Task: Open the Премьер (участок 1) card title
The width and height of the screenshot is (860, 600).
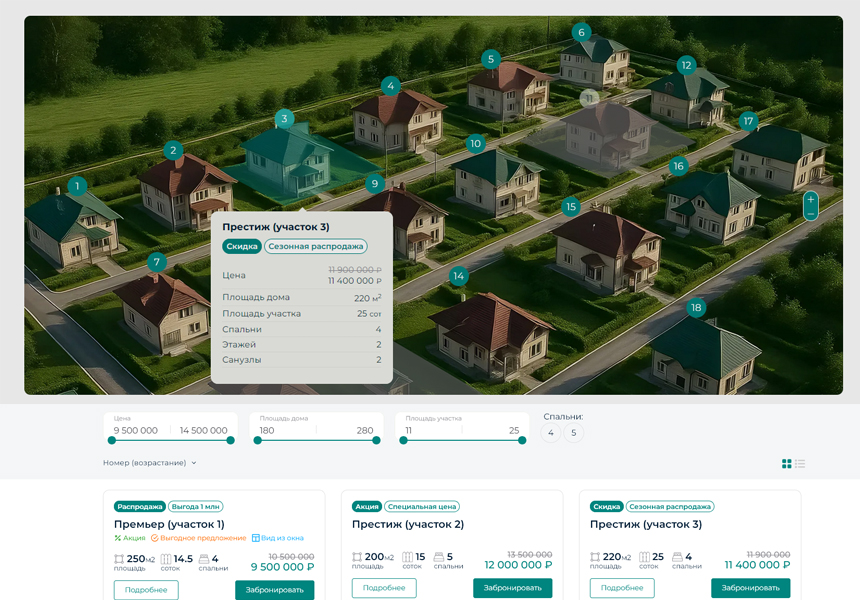Action: pos(169,524)
